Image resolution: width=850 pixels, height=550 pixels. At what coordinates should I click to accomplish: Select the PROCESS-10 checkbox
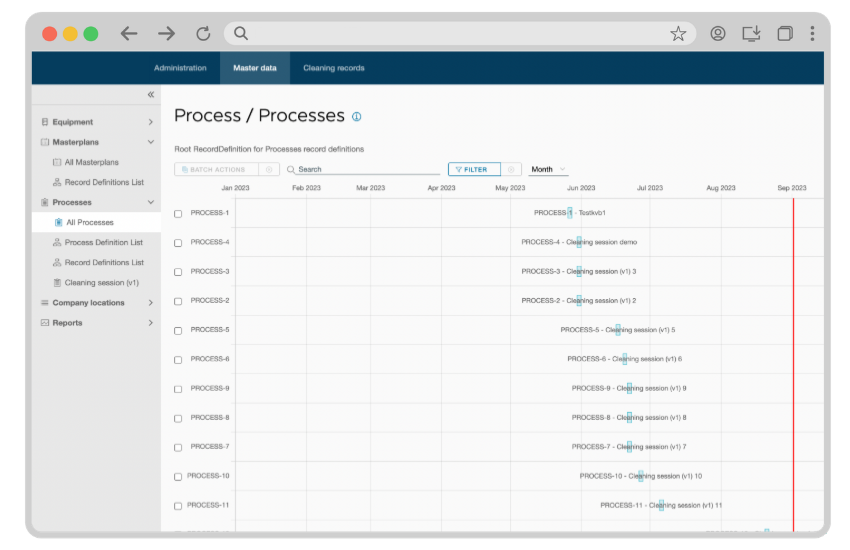[x=178, y=477]
